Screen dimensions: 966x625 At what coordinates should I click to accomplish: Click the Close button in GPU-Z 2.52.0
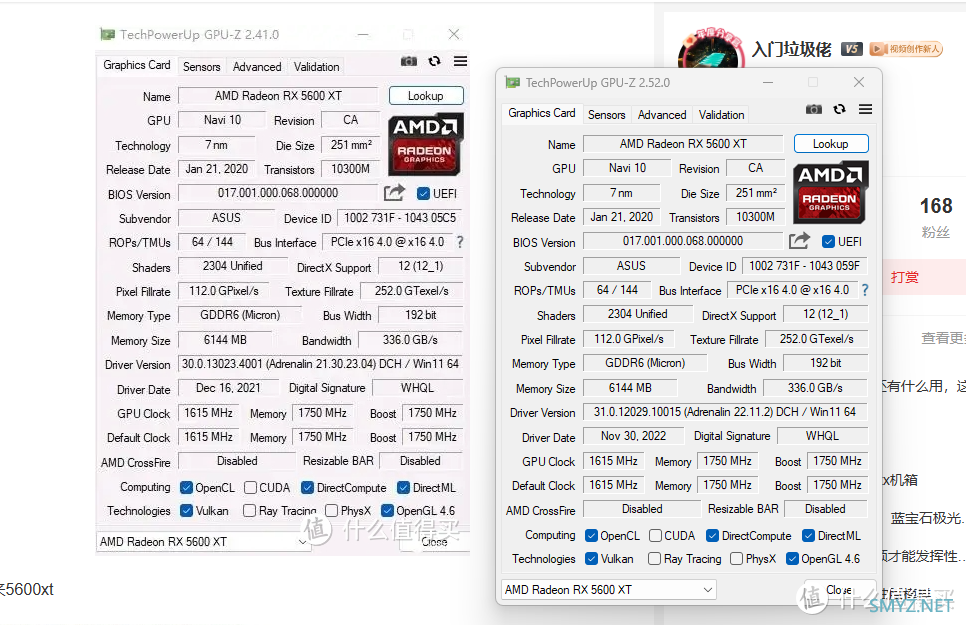(839, 590)
